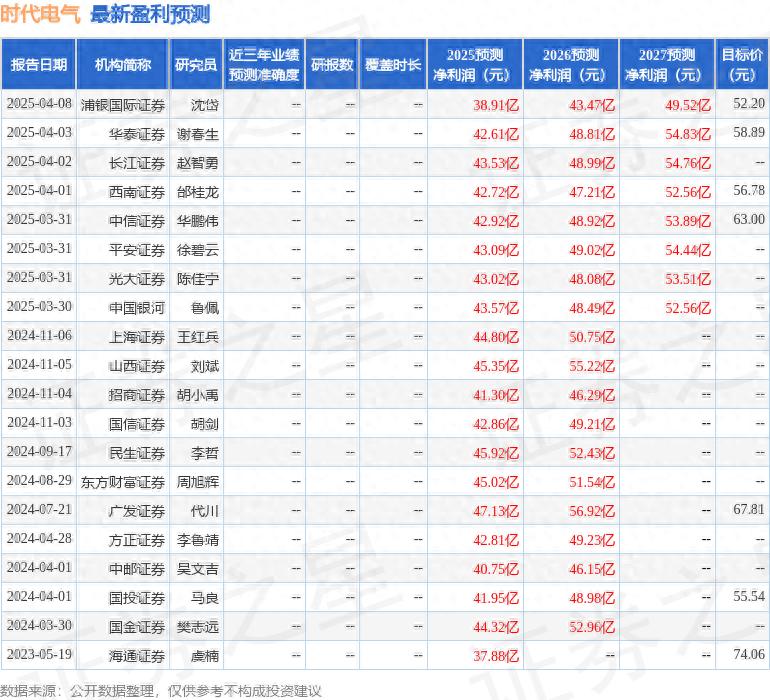Click the 2026预测净利润 column header
This screenshot has height=700, width=770.
click(571, 64)
